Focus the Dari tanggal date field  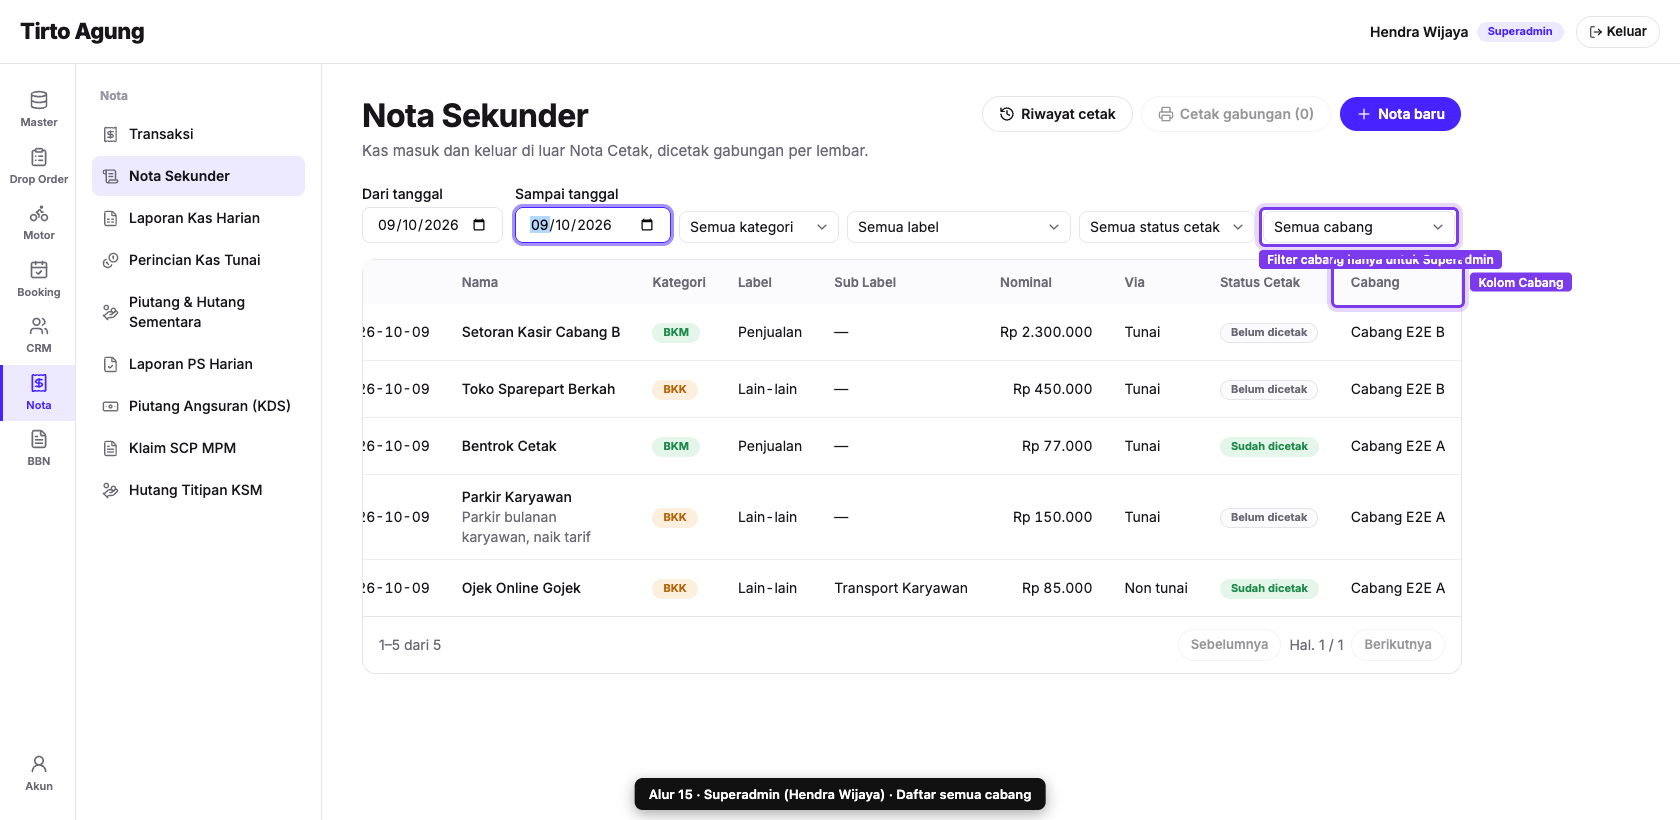[x=432, y=225]
